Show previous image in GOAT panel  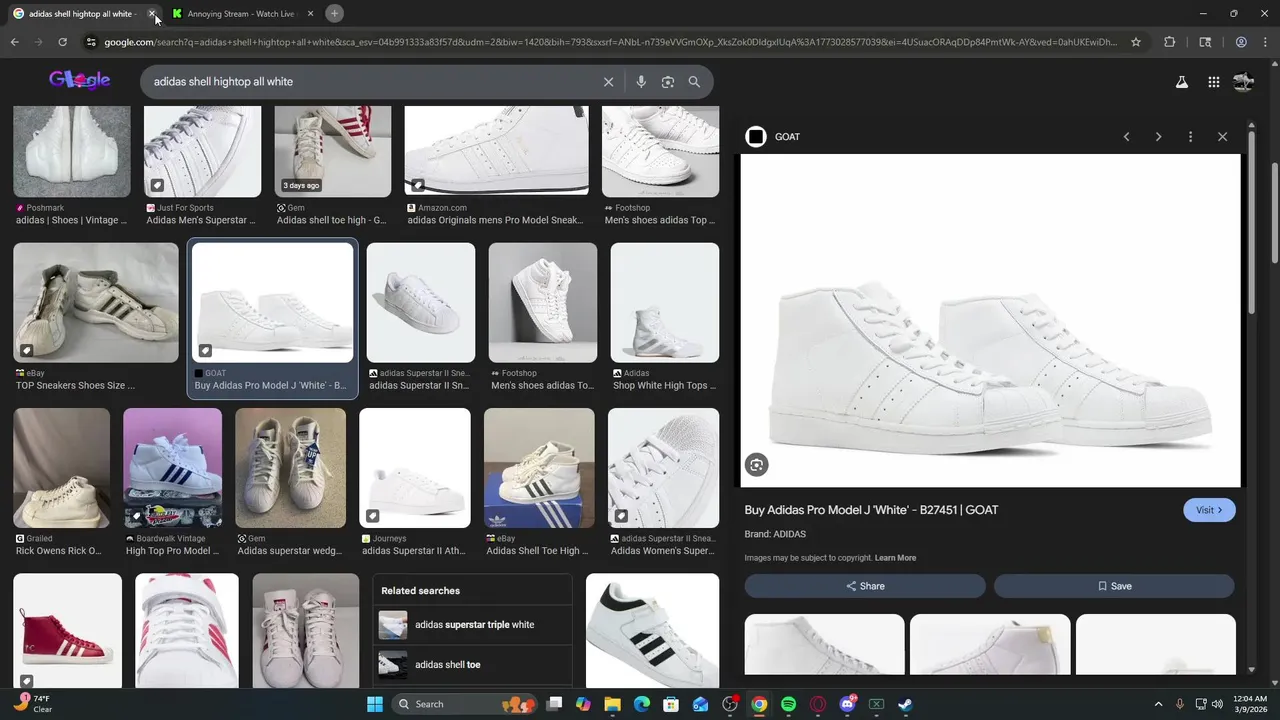1126,137
